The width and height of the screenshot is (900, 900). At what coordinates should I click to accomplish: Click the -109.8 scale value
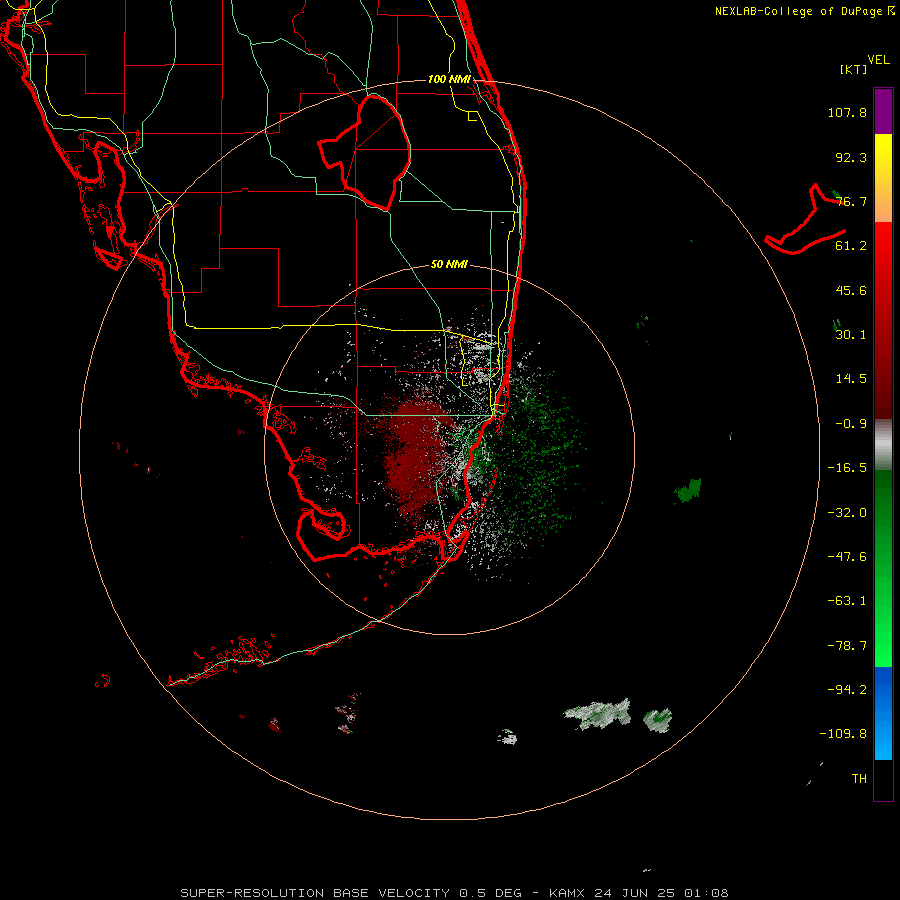(844, 734)
